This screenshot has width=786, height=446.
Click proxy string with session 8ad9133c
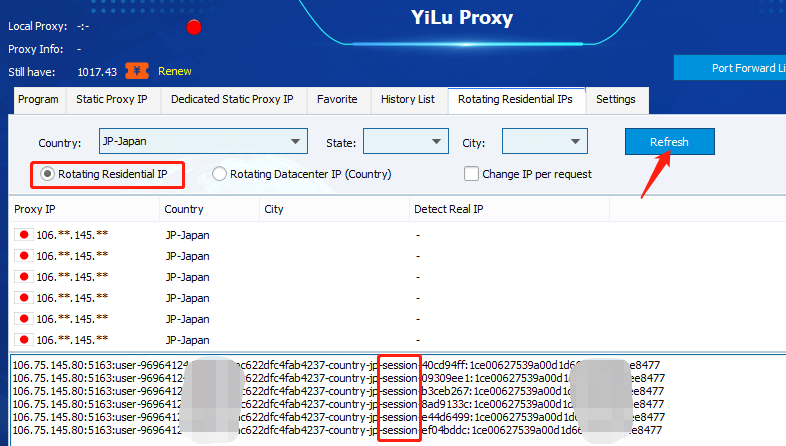pyautogui.click(x=338, y=404)
